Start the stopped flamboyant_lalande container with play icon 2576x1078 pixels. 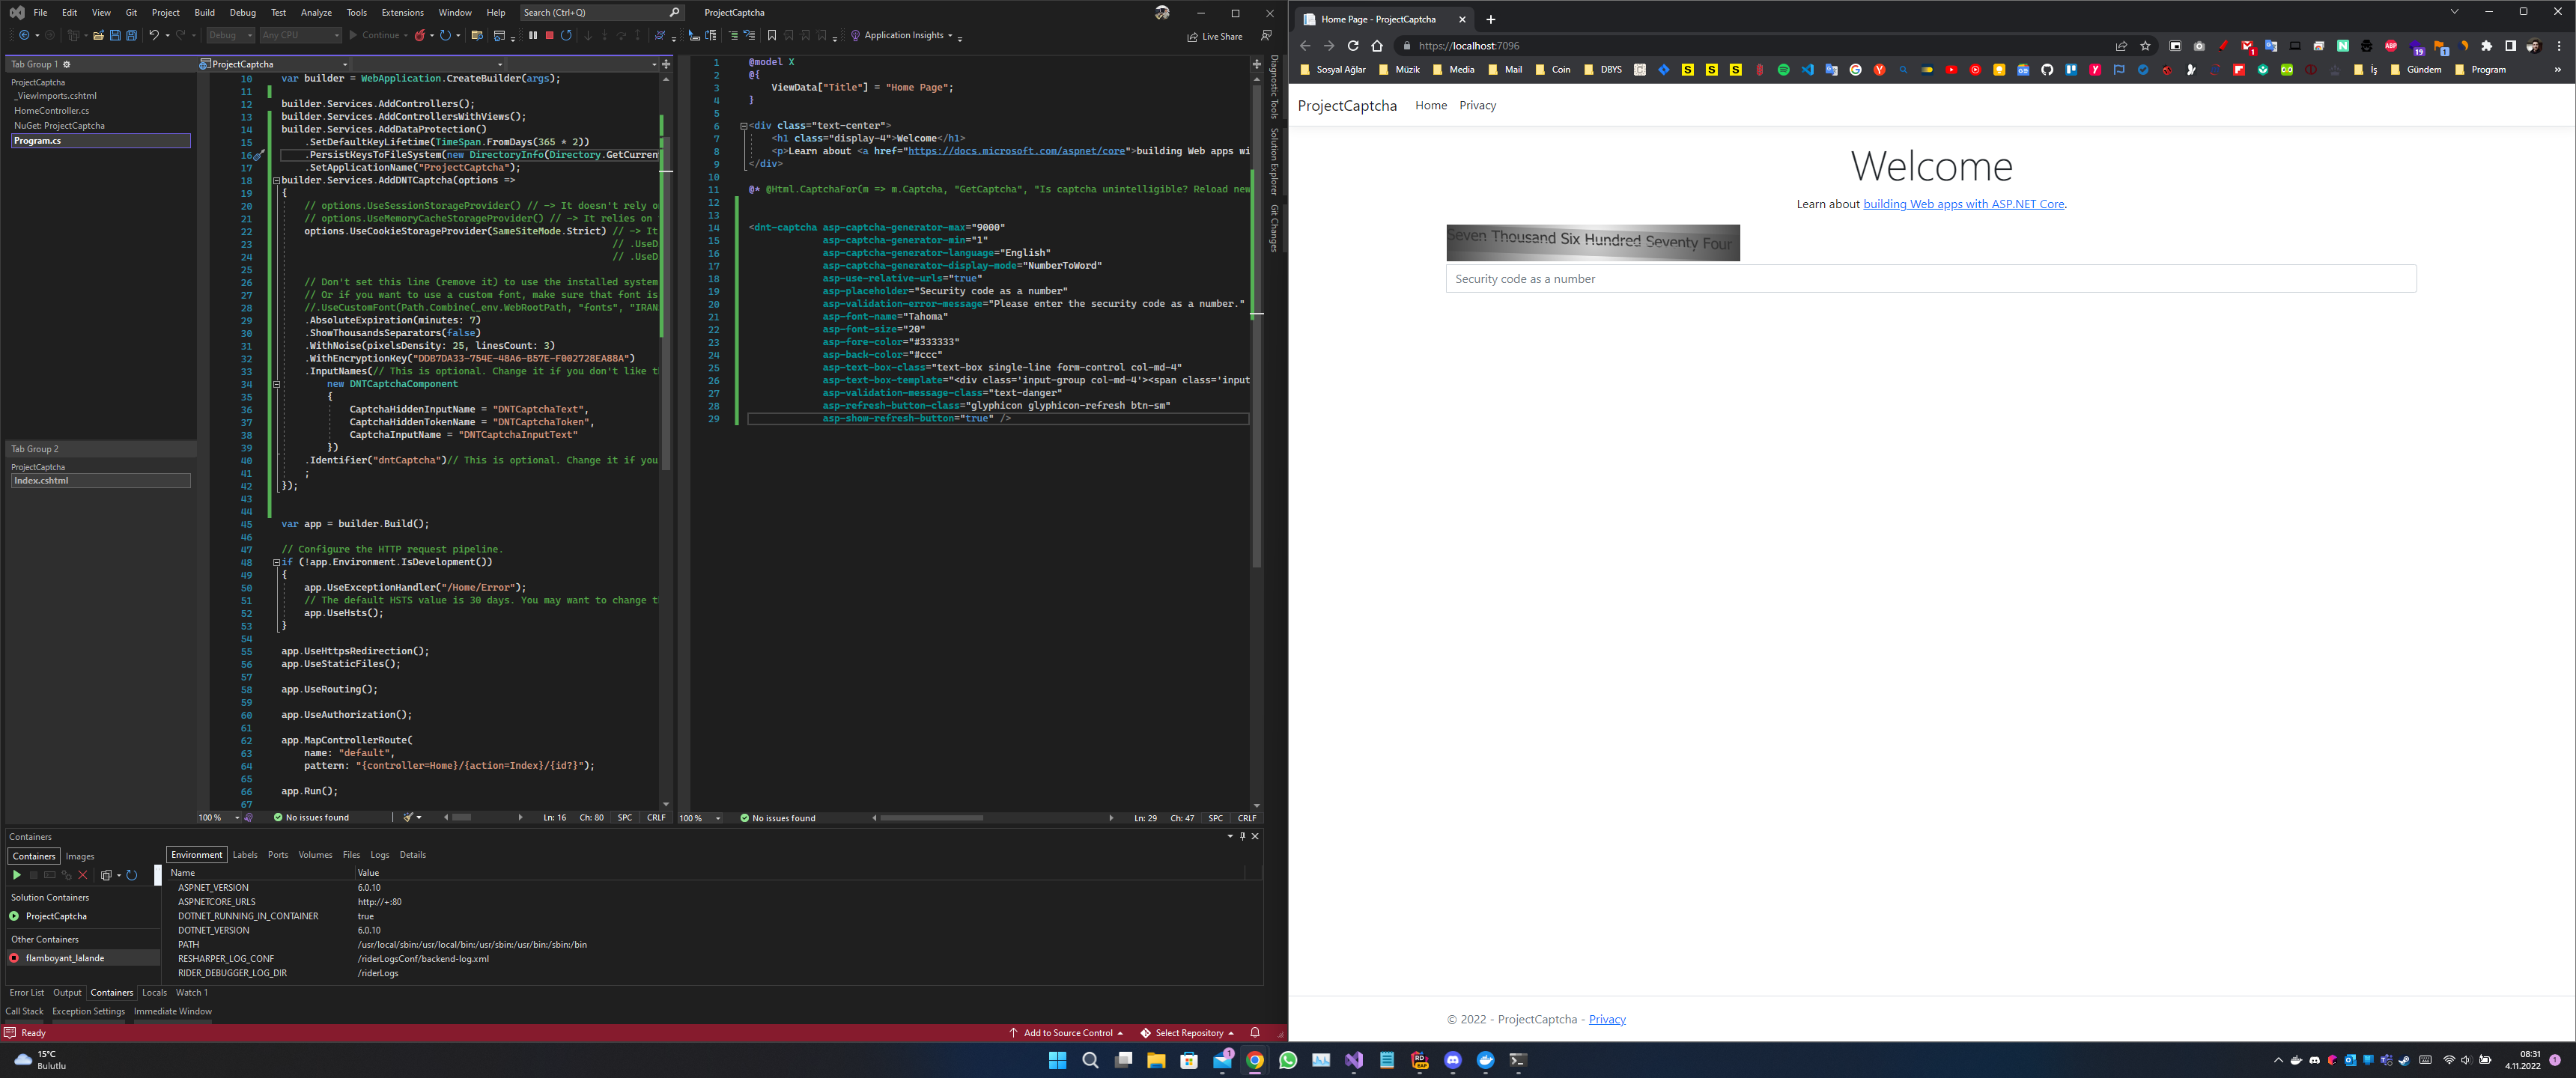[x=17, y=875]
